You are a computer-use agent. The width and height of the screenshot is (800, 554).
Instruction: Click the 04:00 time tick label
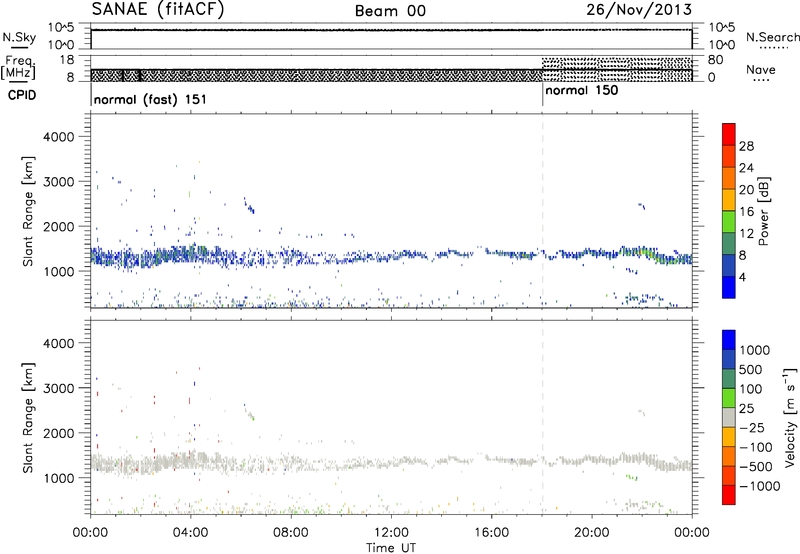coord(190,533)
